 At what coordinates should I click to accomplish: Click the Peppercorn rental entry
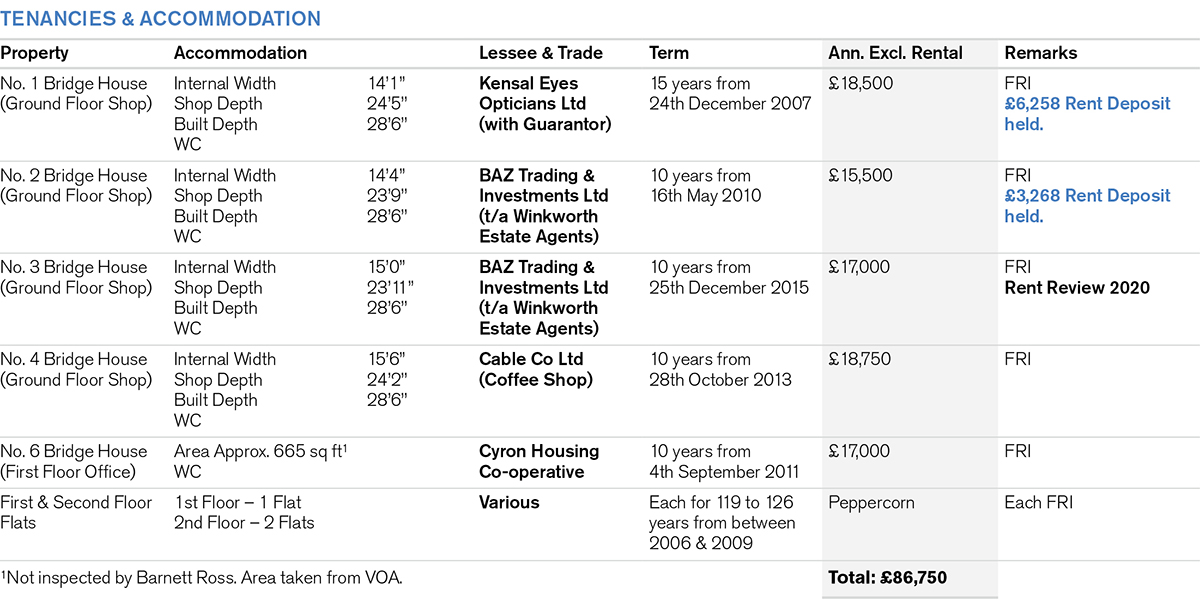(x=871, y=502)
